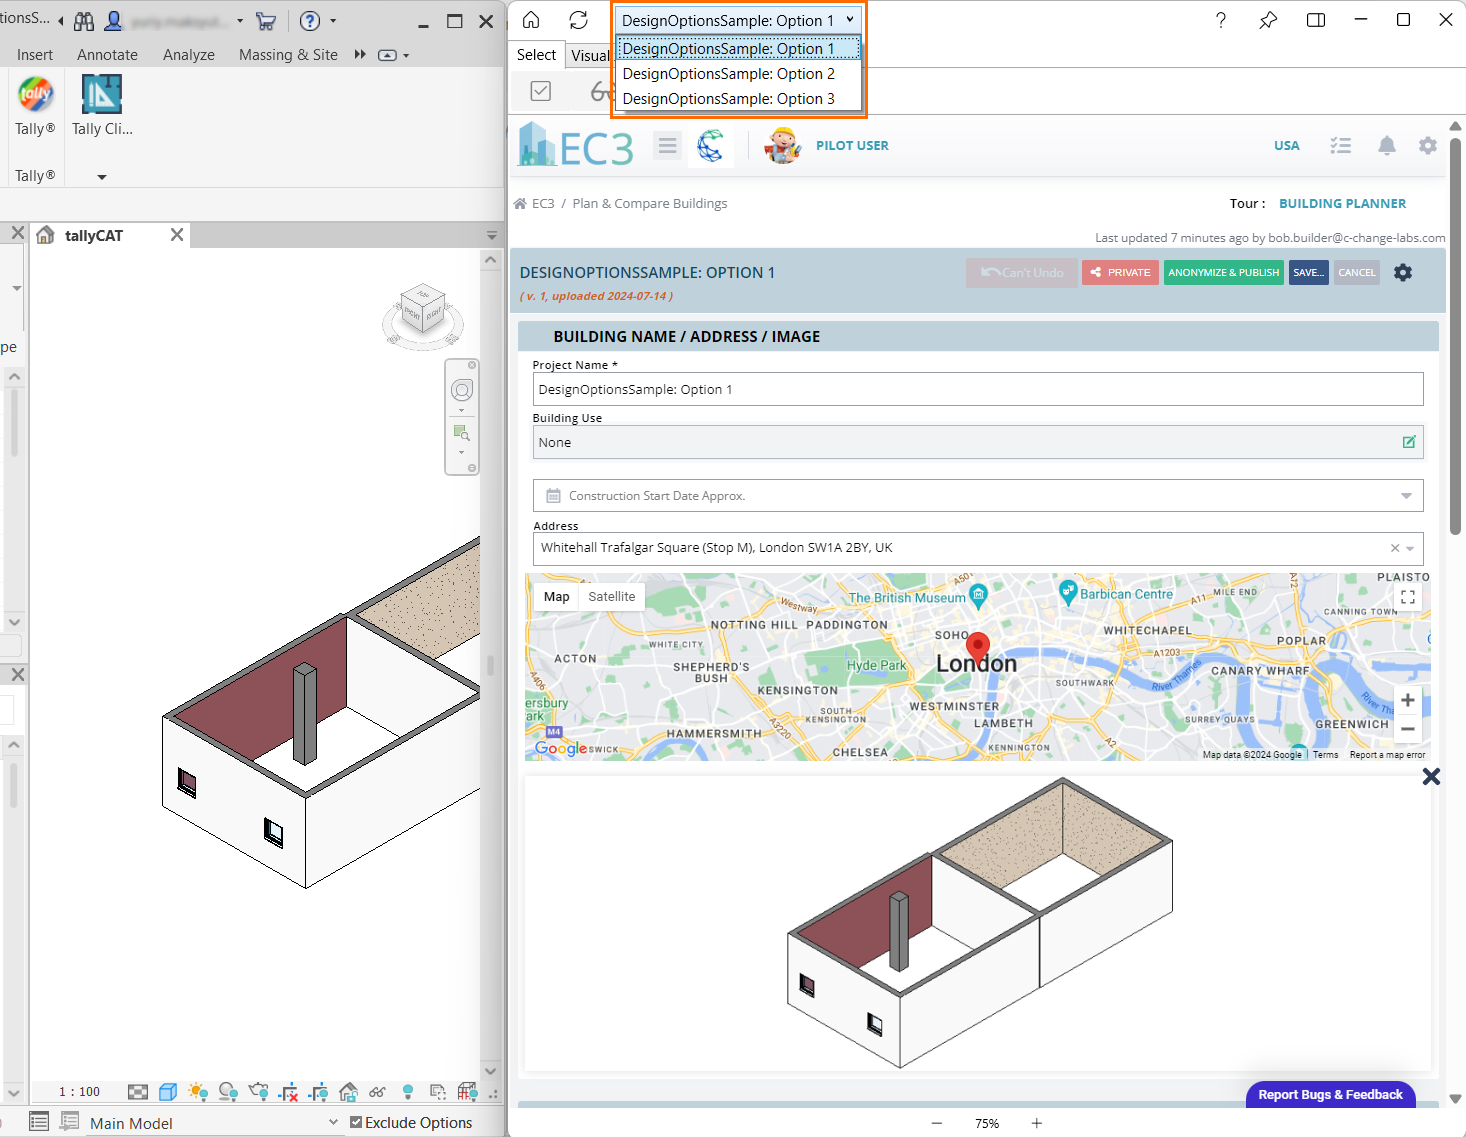Open EC3 notifications bell

(1386, 146)
